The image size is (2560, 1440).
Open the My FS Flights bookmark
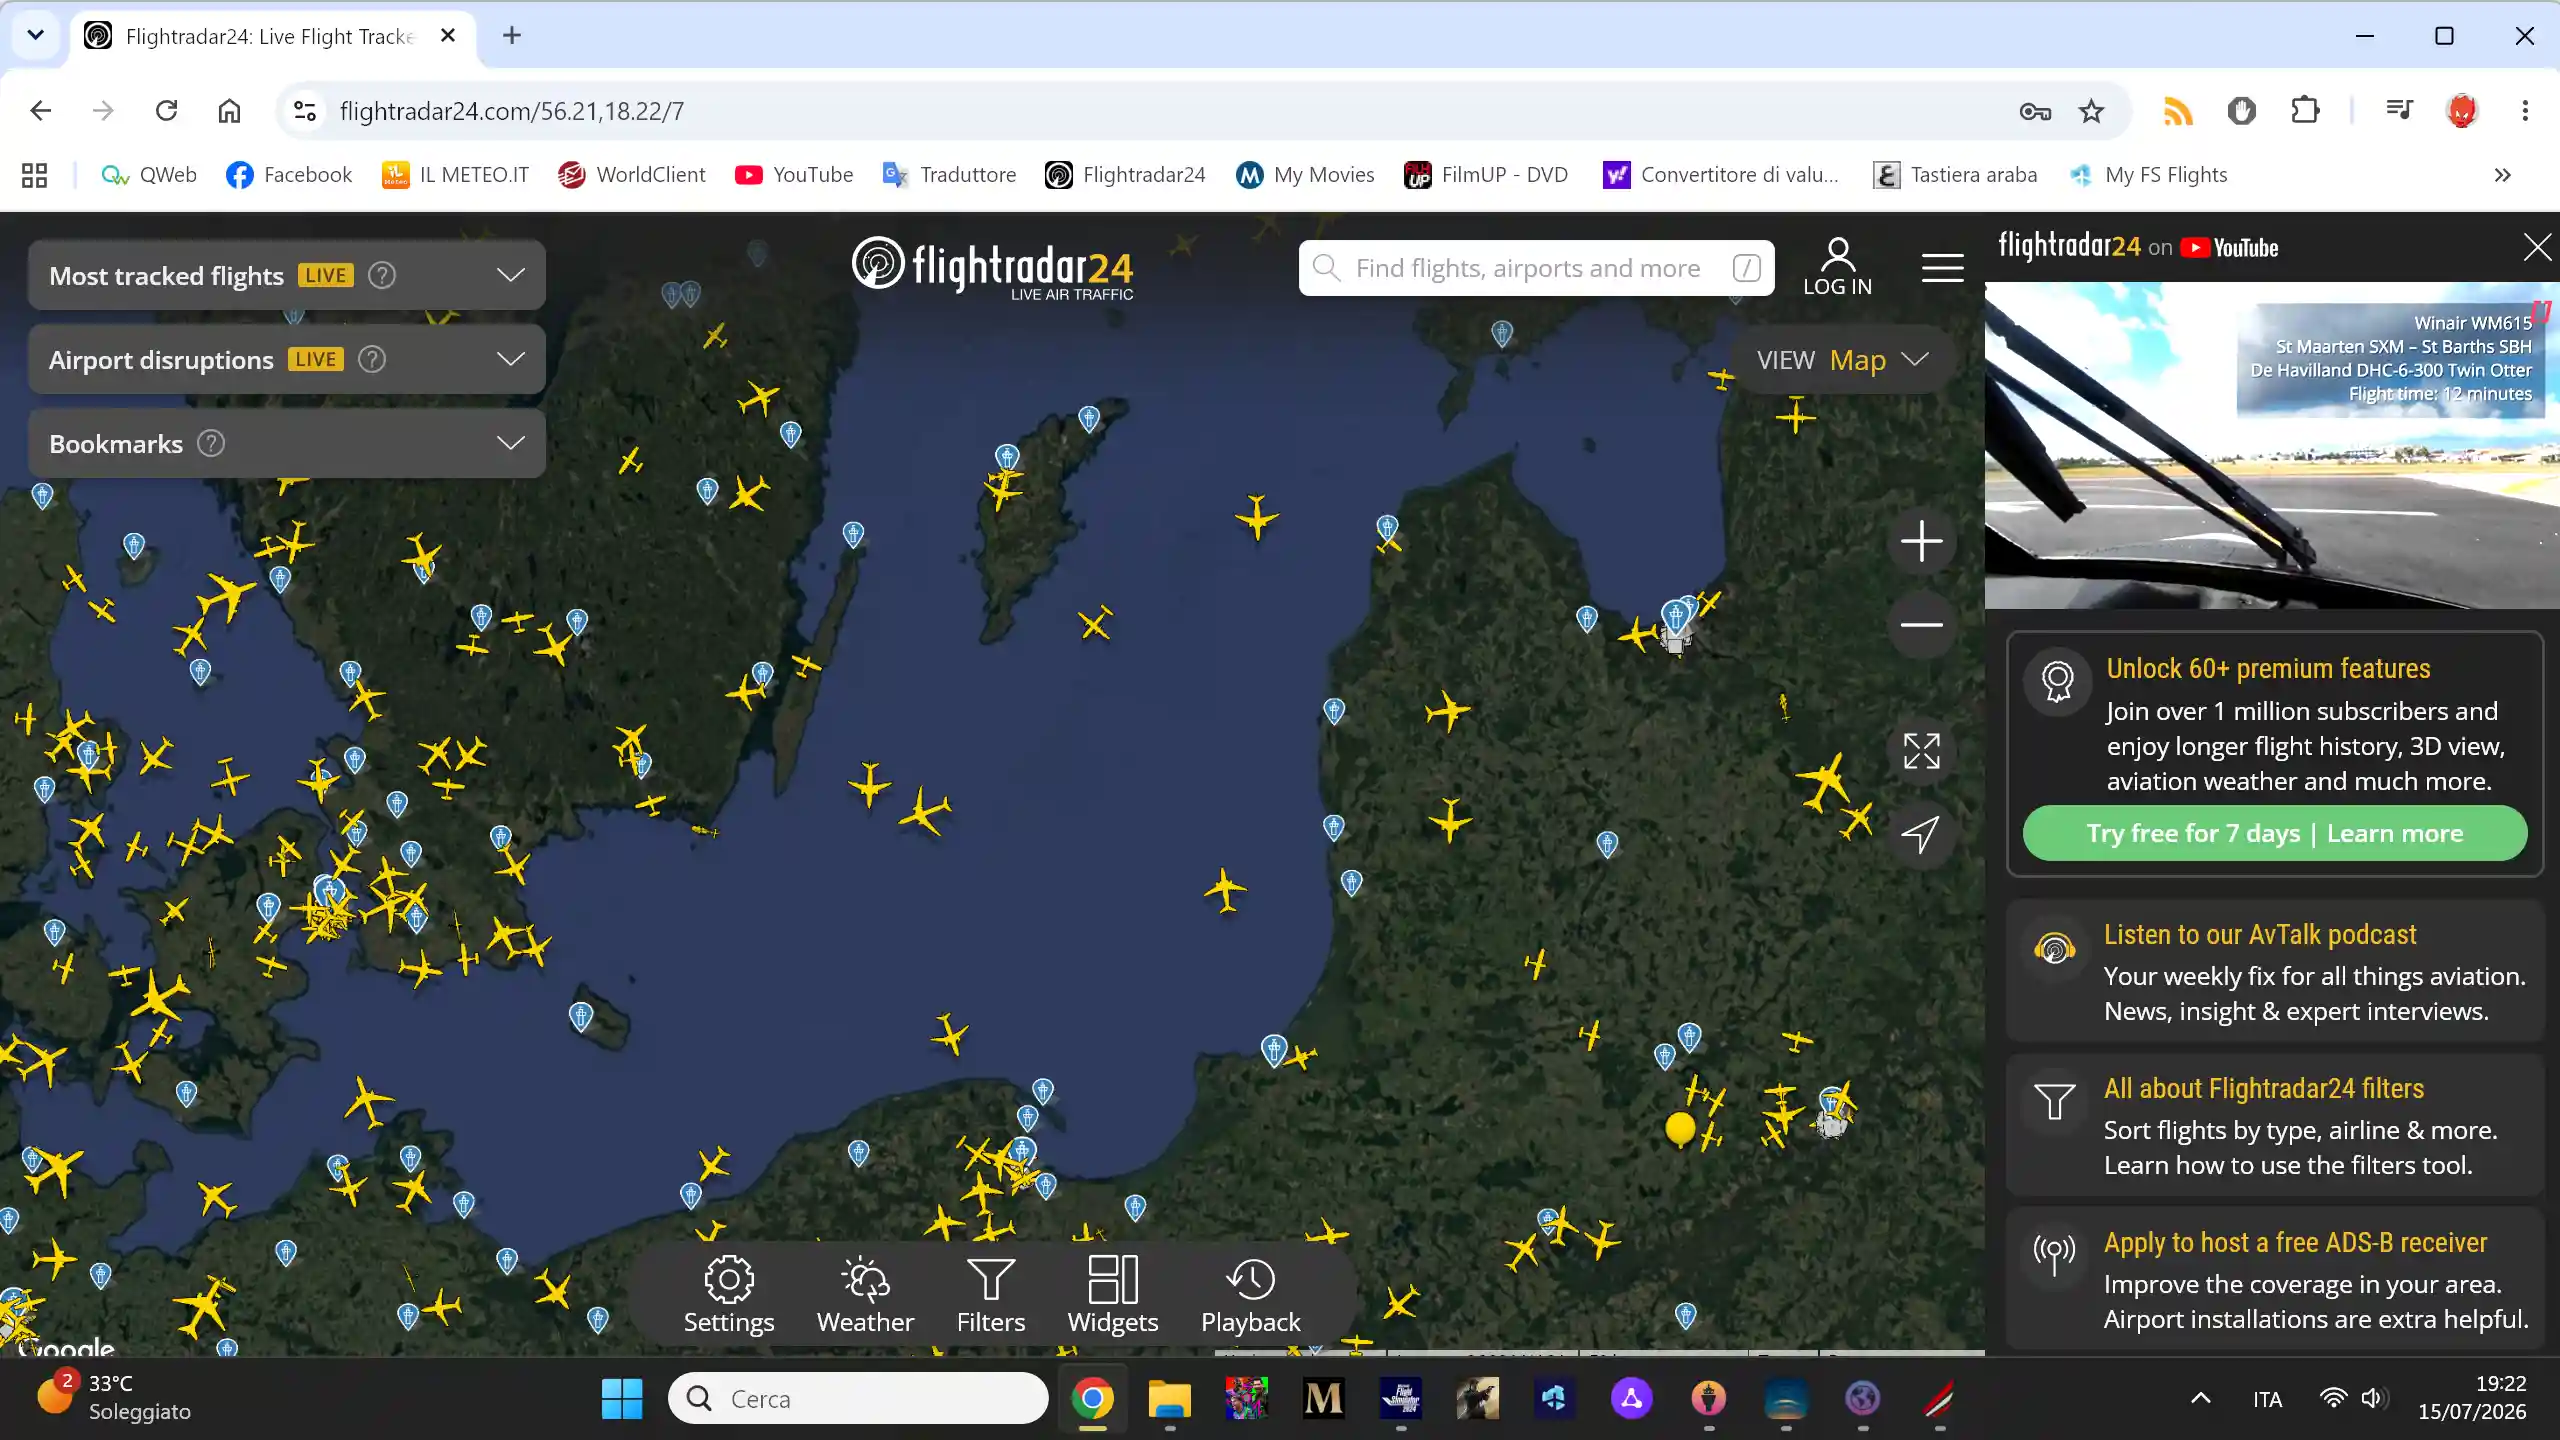[x=2148, y=175]
